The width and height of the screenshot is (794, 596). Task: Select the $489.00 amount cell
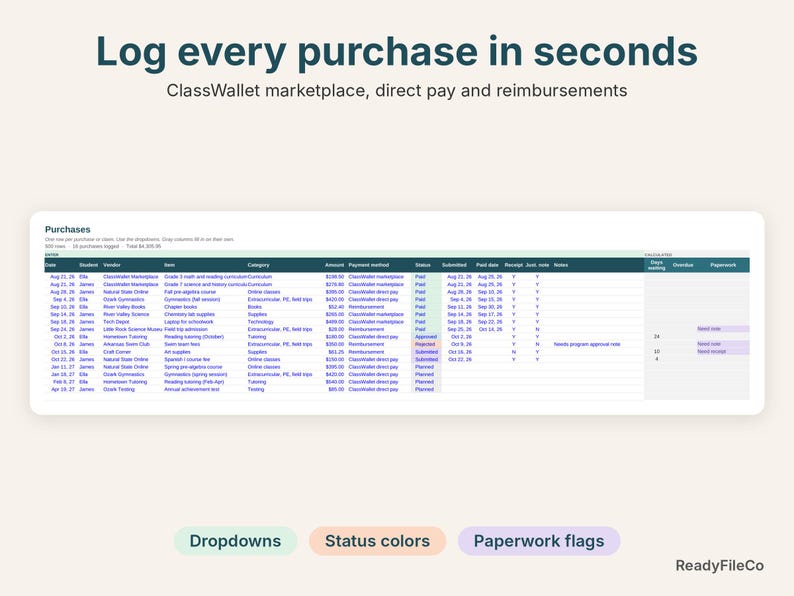pyautogui.click(x=335, y=322)
